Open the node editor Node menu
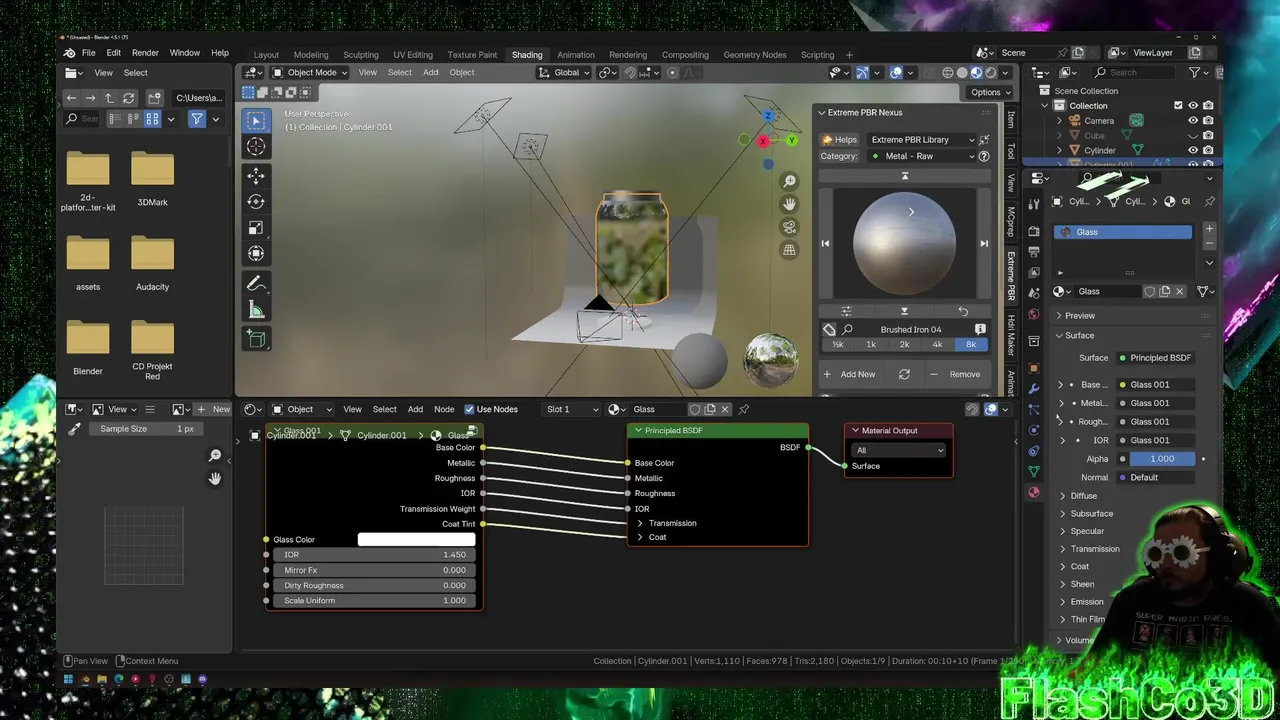The width and height of the screenshot is (1280, 720). [x=444, y=409]
